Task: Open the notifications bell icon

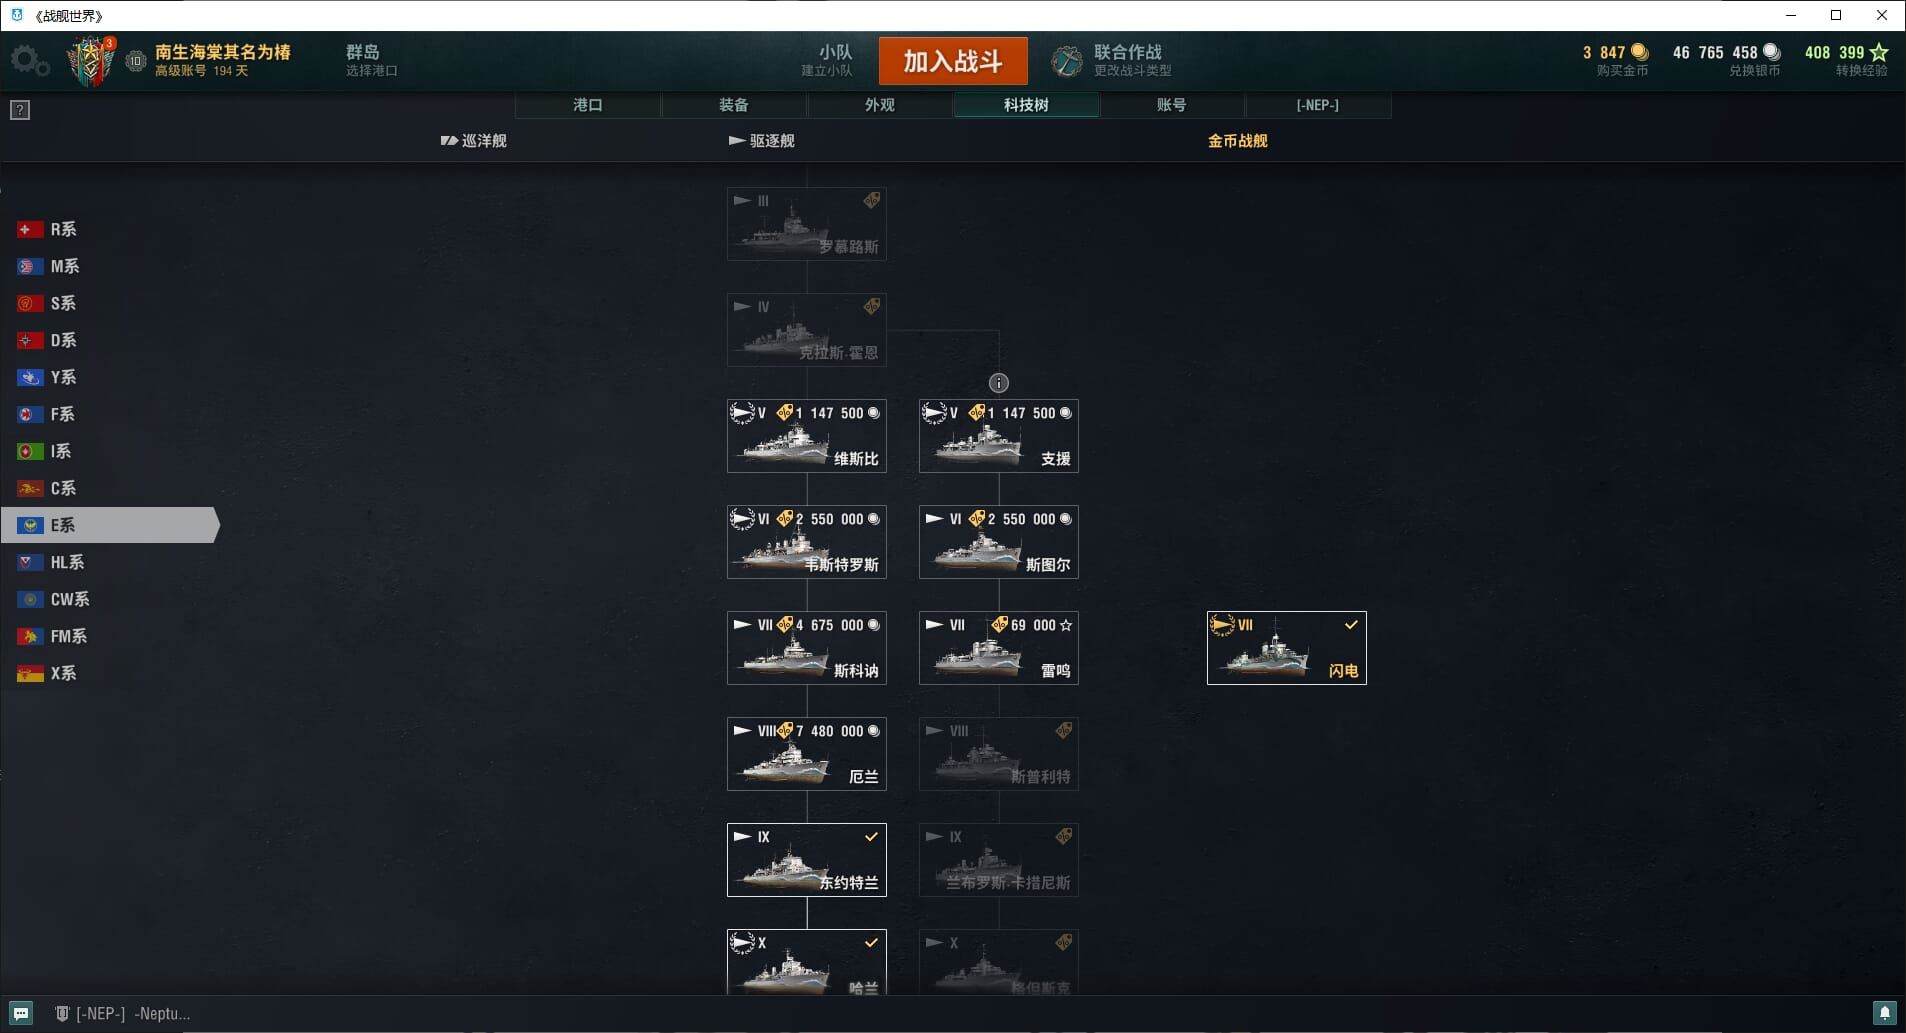Action: coord(1884,1013)
